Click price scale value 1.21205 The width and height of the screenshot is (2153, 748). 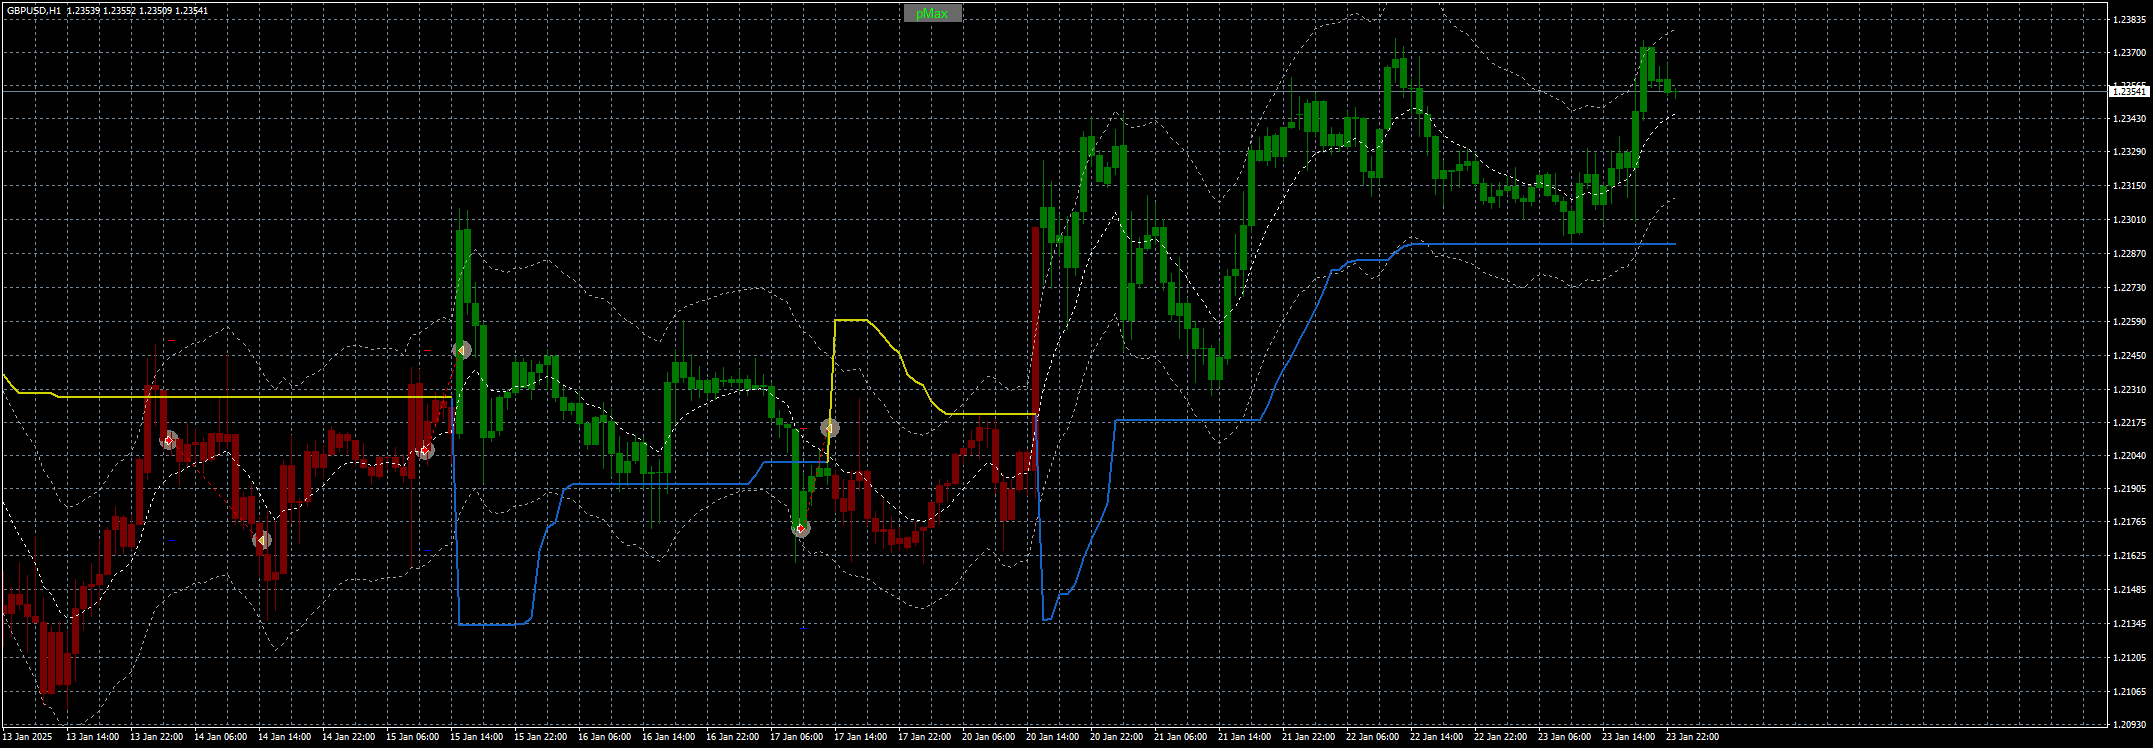pos(2128,658)
